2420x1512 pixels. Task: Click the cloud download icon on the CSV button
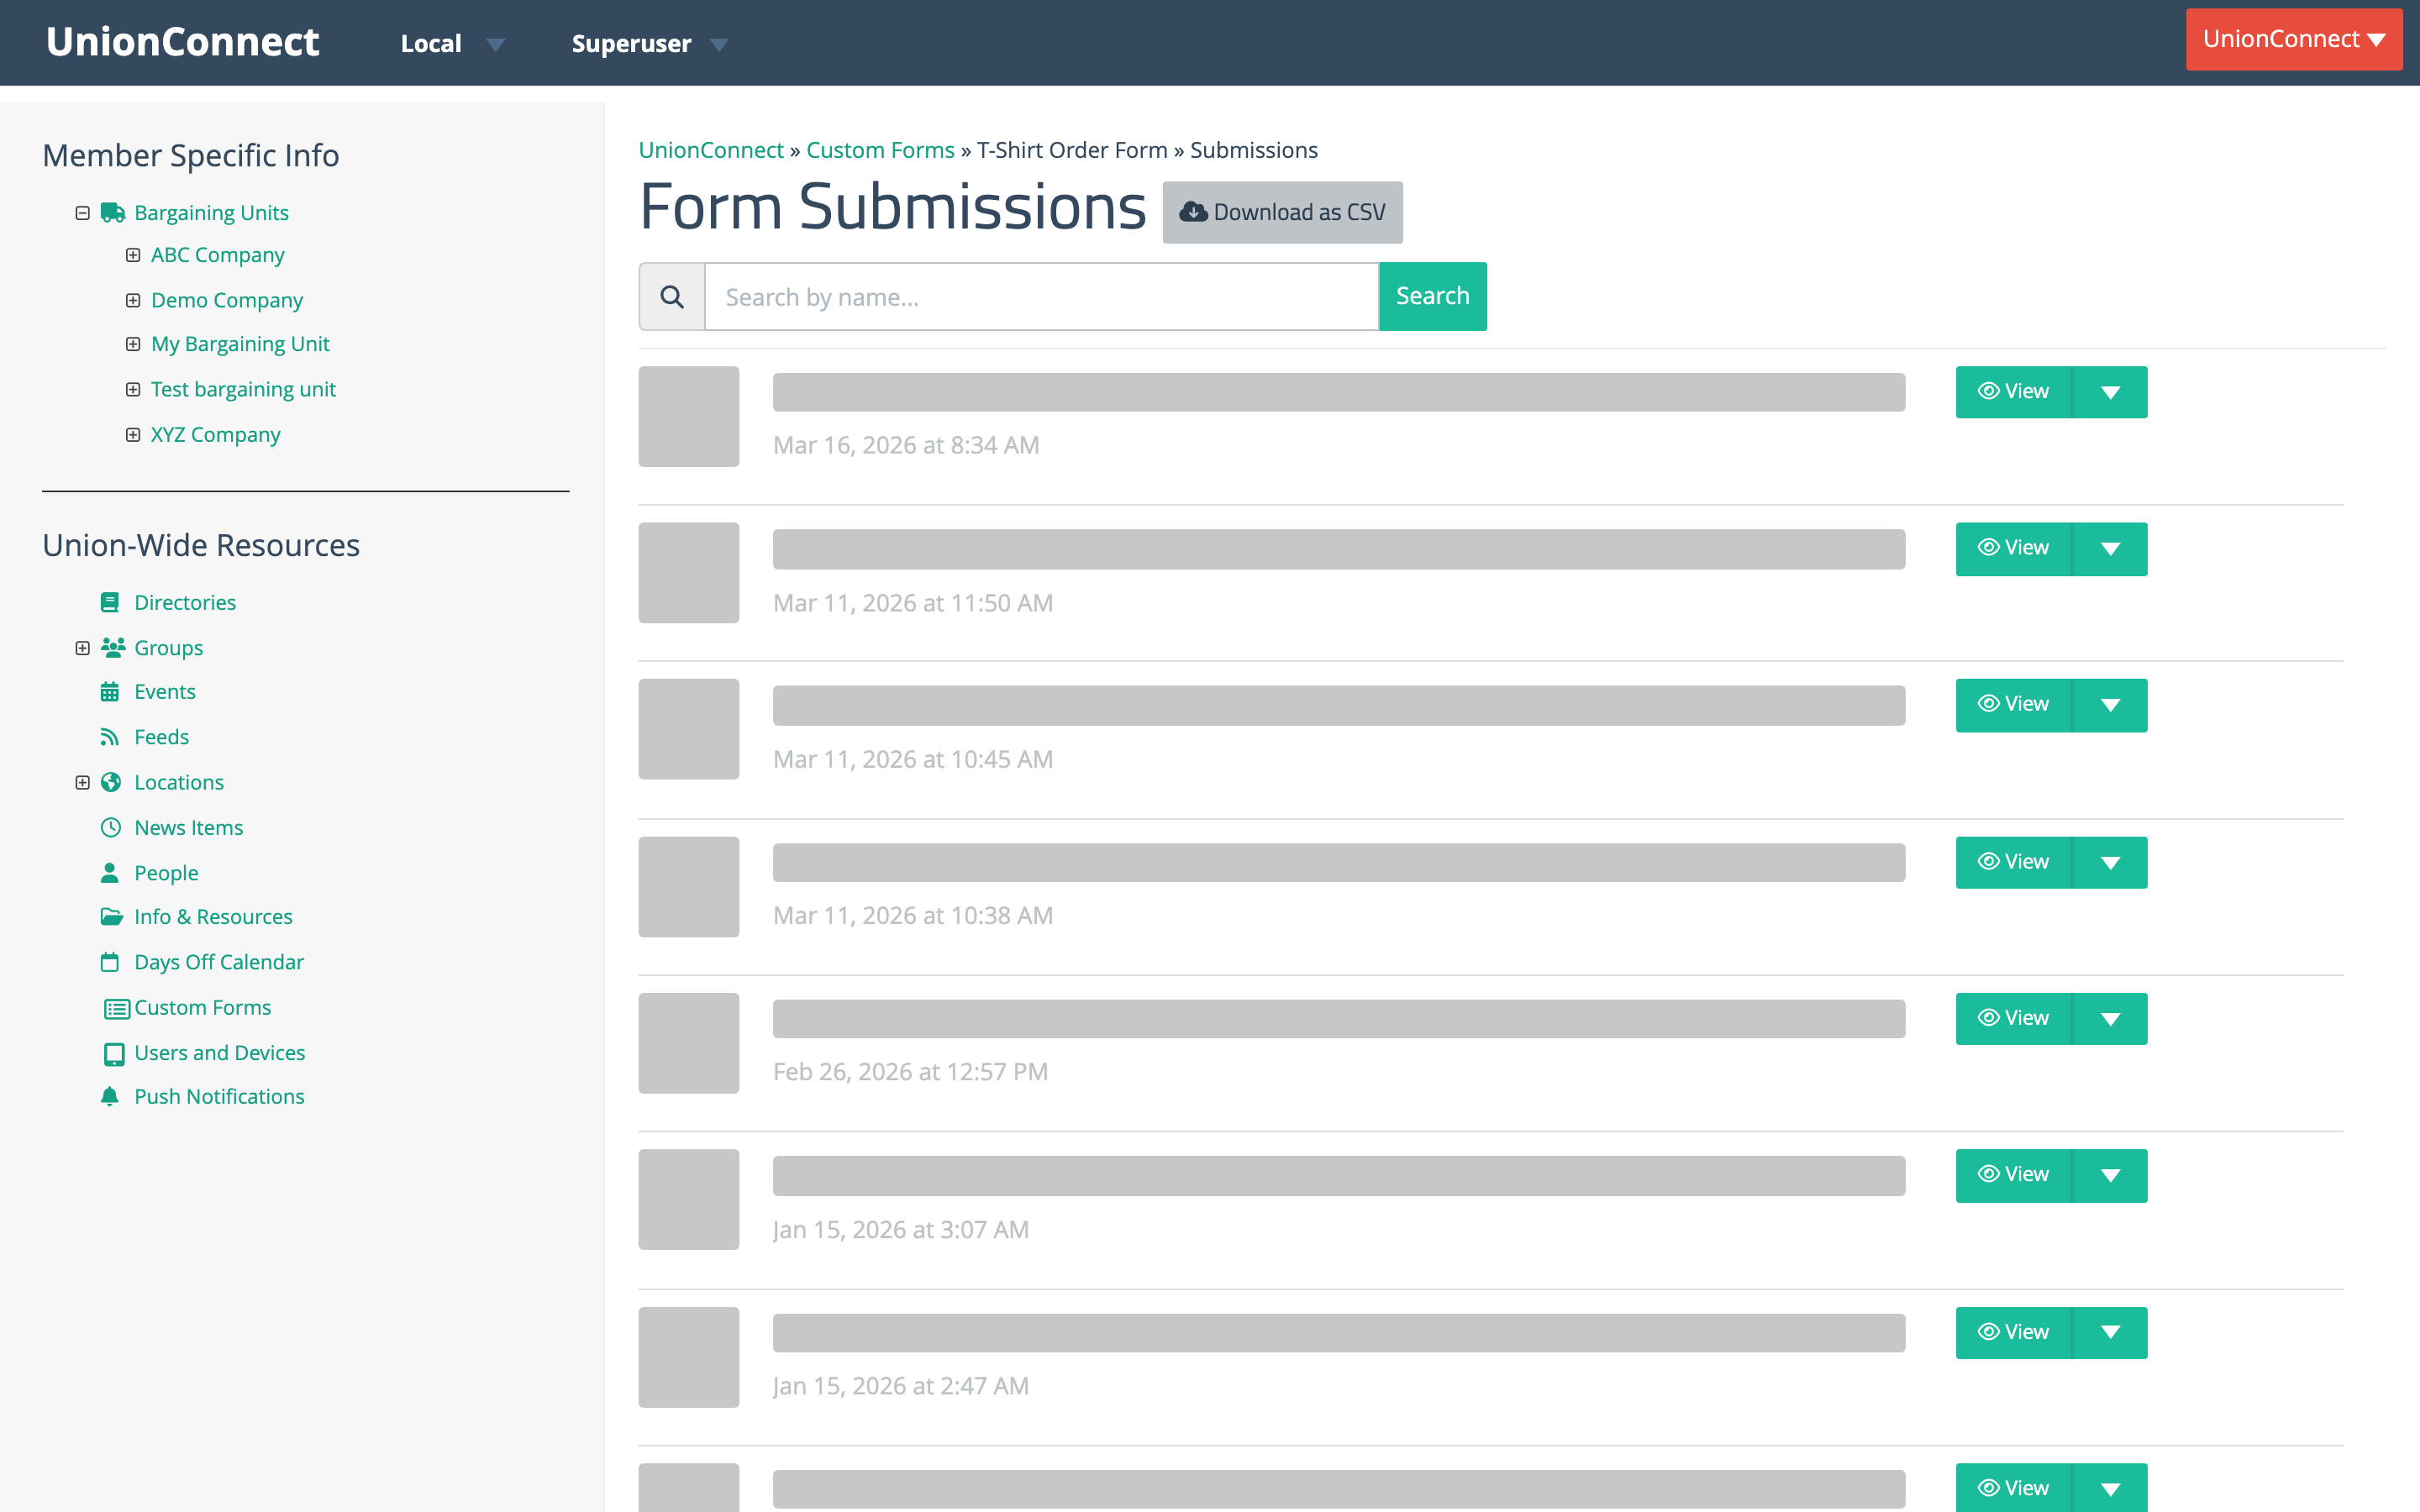(1192, 212)
